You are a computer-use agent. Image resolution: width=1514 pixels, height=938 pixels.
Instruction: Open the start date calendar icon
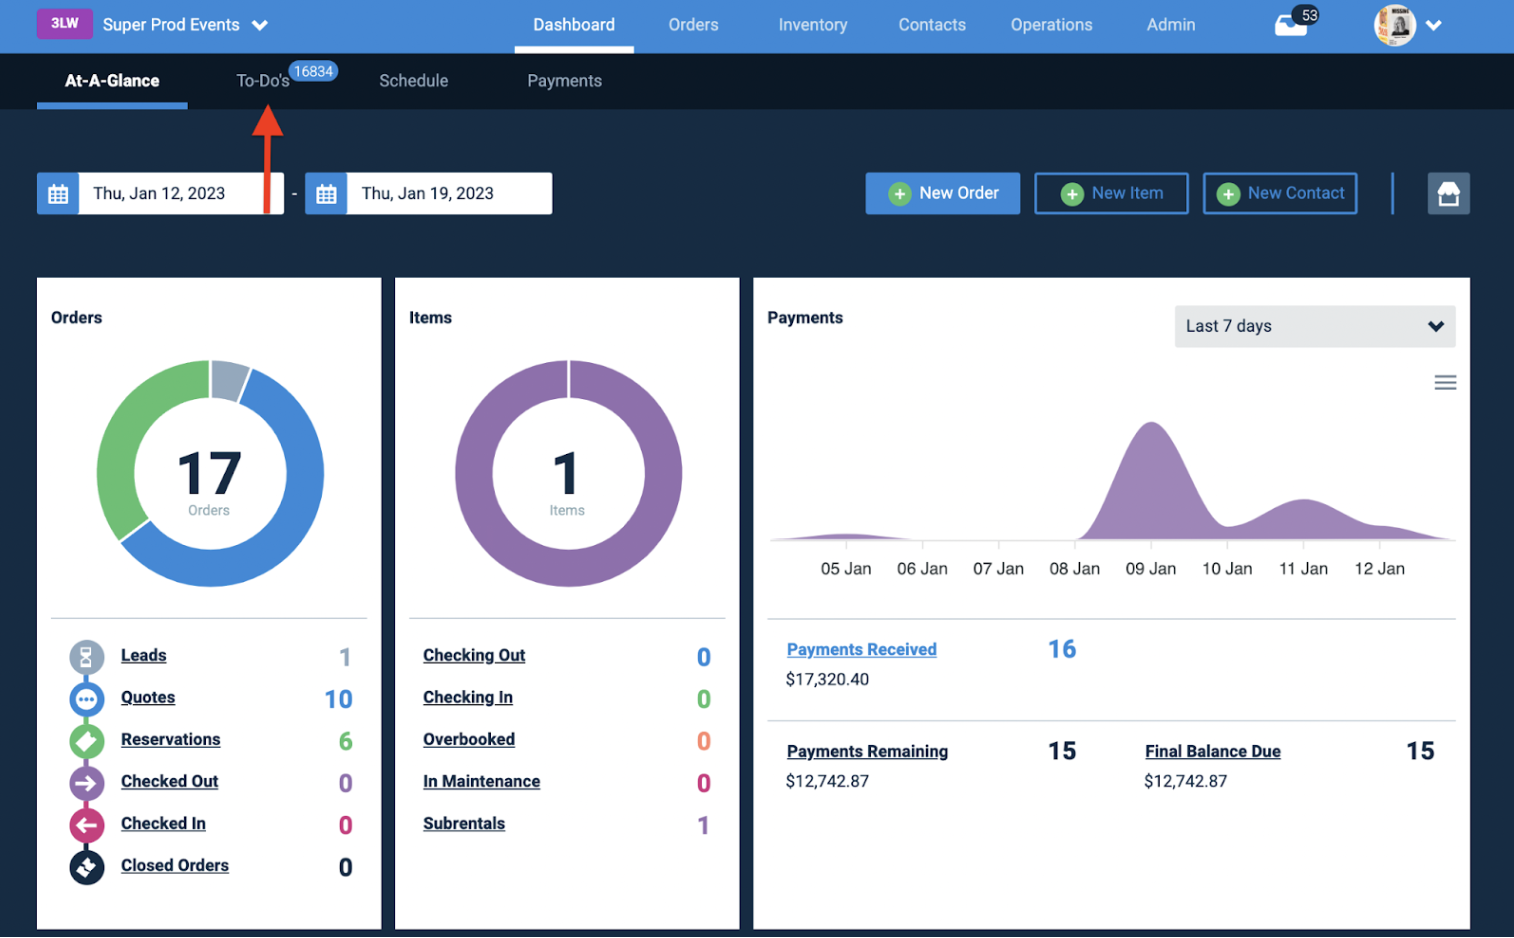[x=58, y=194]
